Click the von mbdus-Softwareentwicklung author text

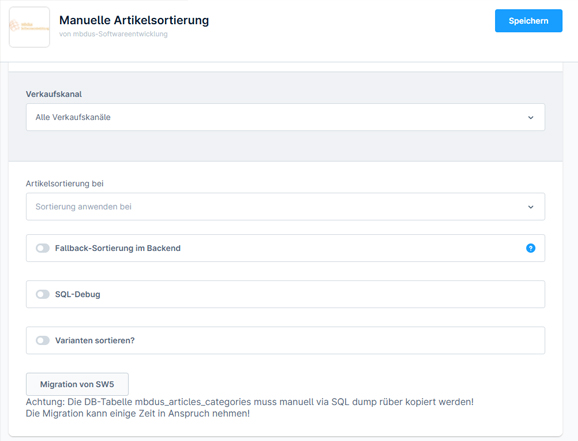pos(113,34)
